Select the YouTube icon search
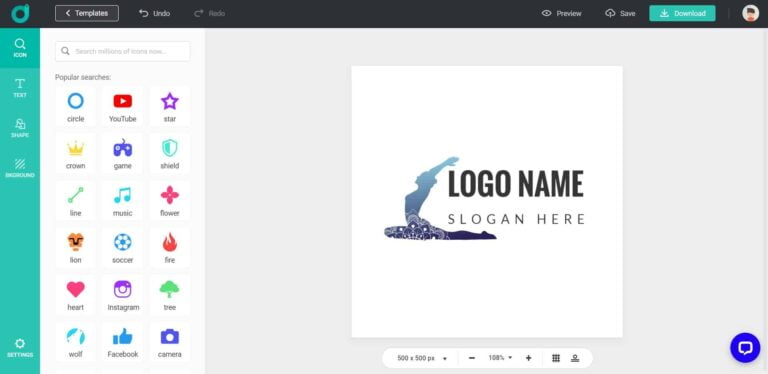768x374 pixels. click(122, 107)
